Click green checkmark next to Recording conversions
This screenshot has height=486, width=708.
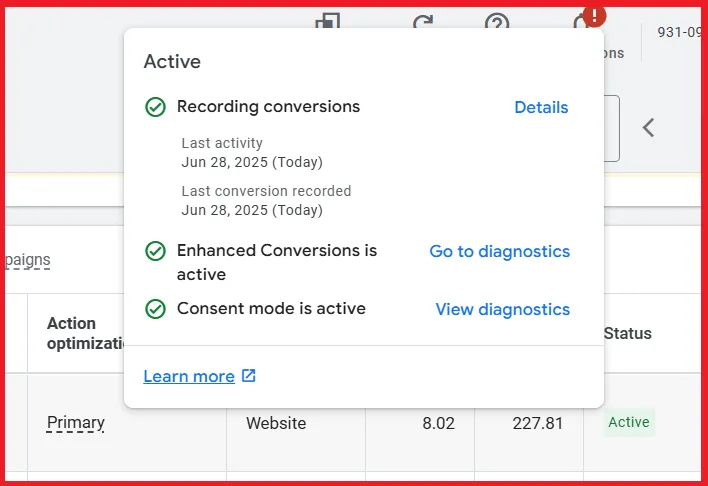coord(155,107)
